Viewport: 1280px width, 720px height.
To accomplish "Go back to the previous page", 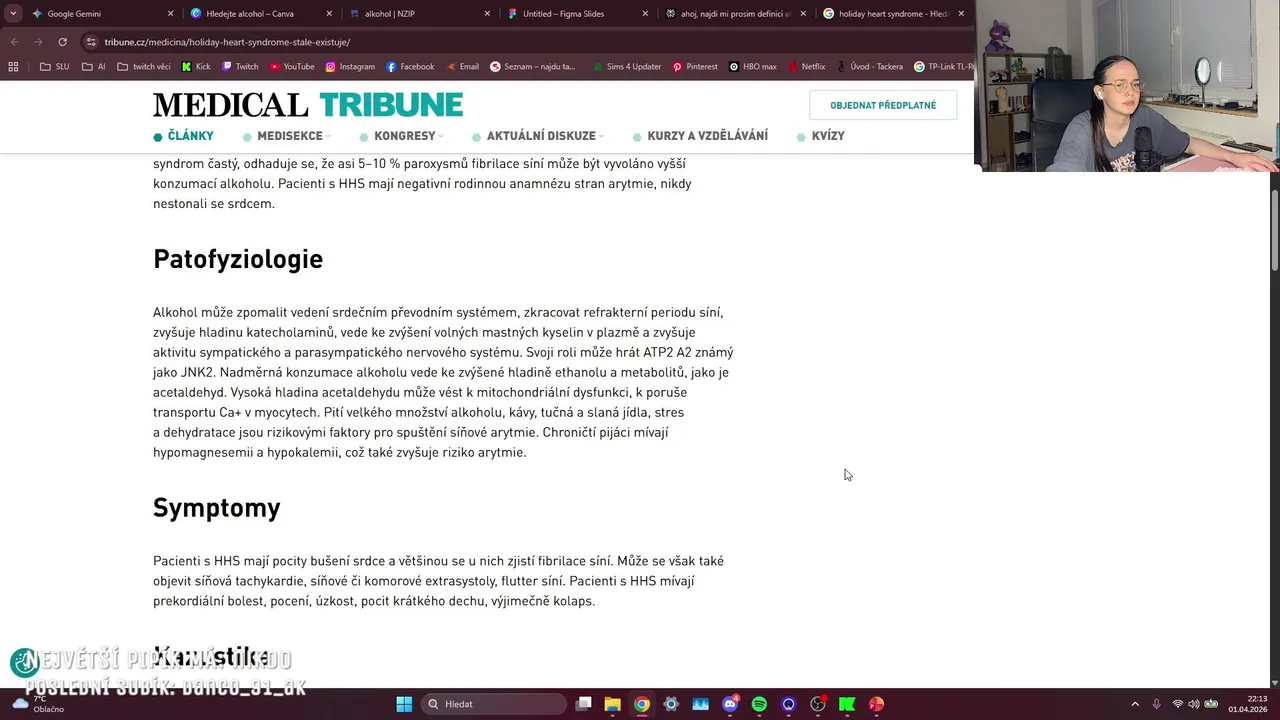I will pyautogui.click(x=14, y=42).
